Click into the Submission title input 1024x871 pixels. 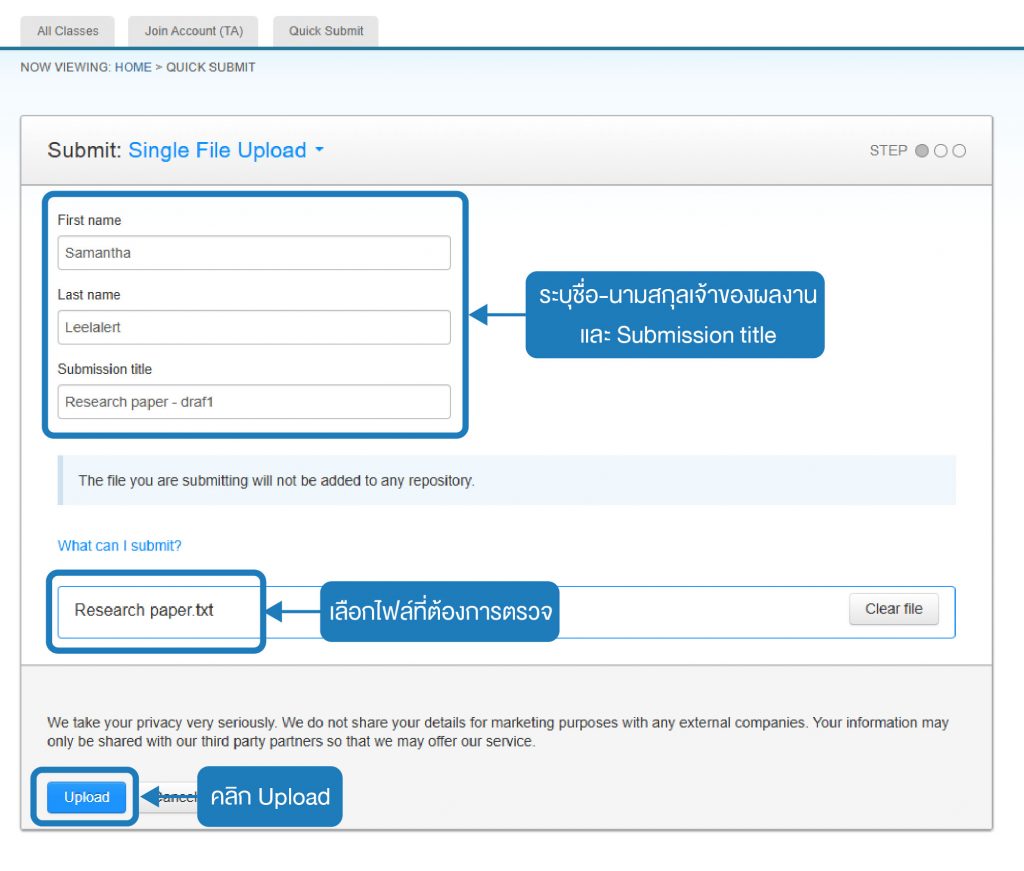pos(254,402)
